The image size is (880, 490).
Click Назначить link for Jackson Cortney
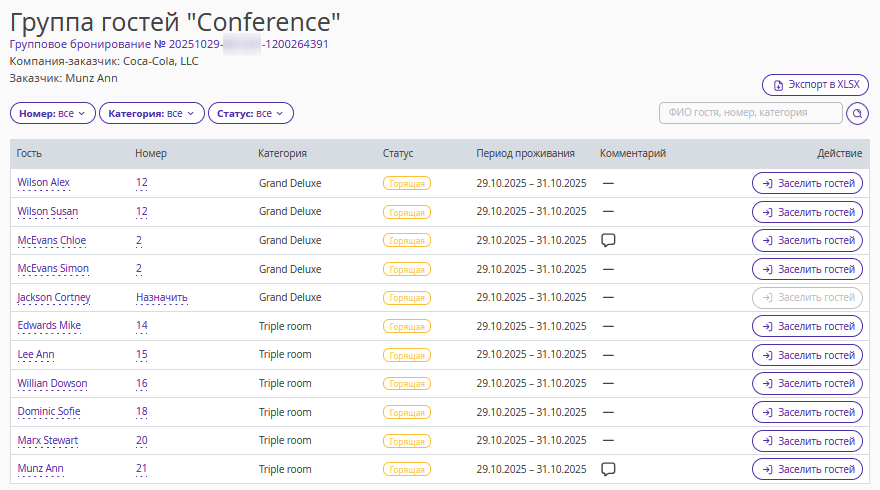tap(162, 298)
